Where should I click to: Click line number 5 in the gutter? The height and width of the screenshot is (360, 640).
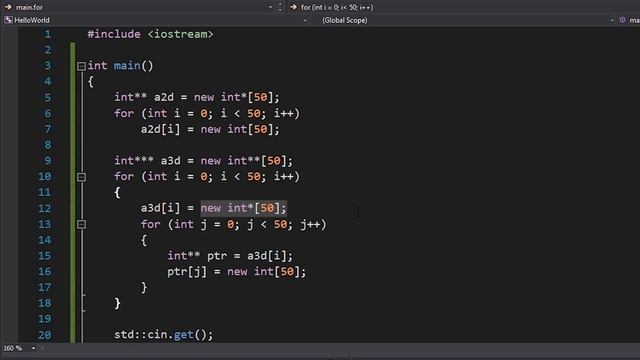tap(47, 98)
